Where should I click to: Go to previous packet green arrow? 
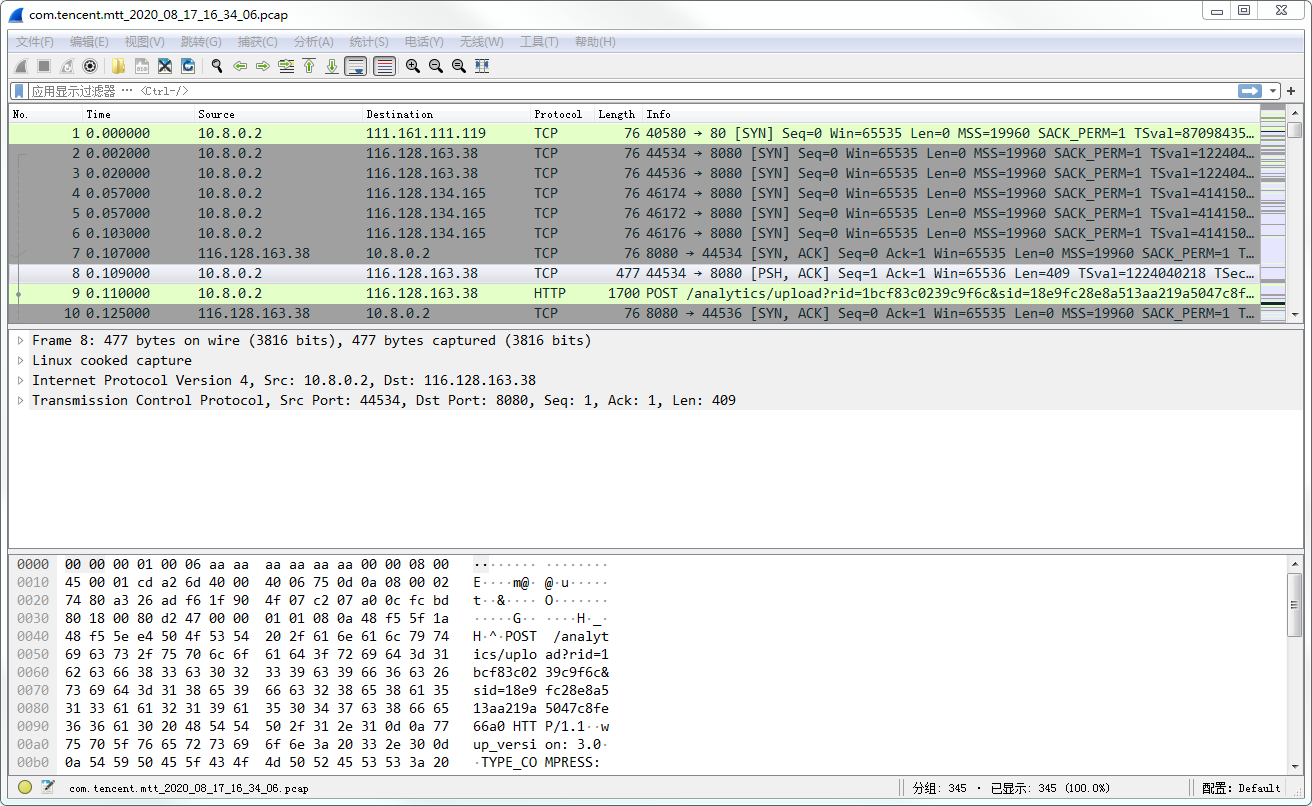[x=240, y=66]
